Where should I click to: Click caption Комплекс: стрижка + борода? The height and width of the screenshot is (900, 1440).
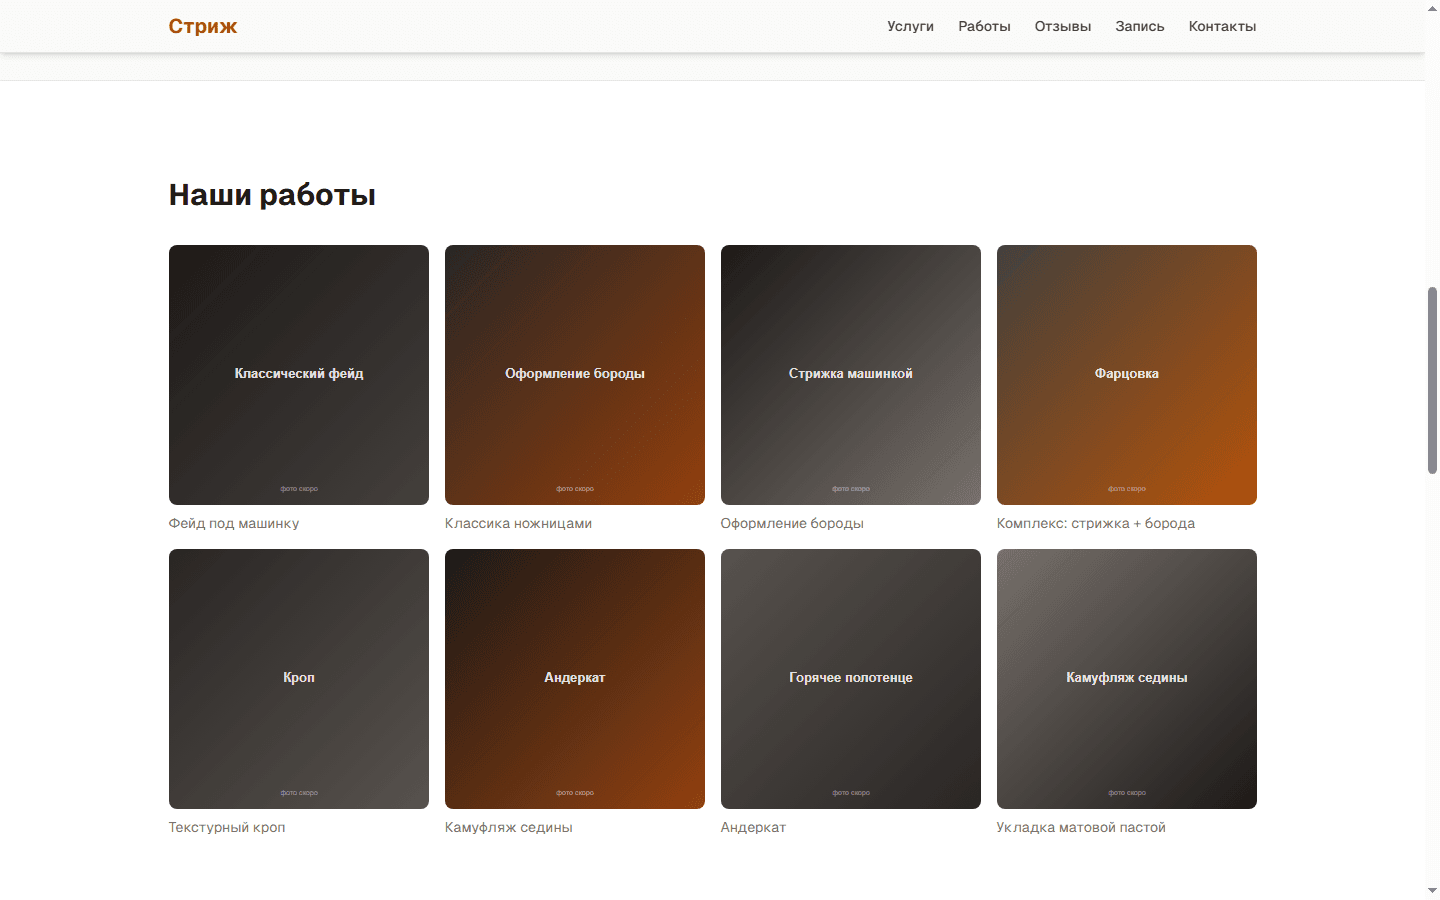1096,523
